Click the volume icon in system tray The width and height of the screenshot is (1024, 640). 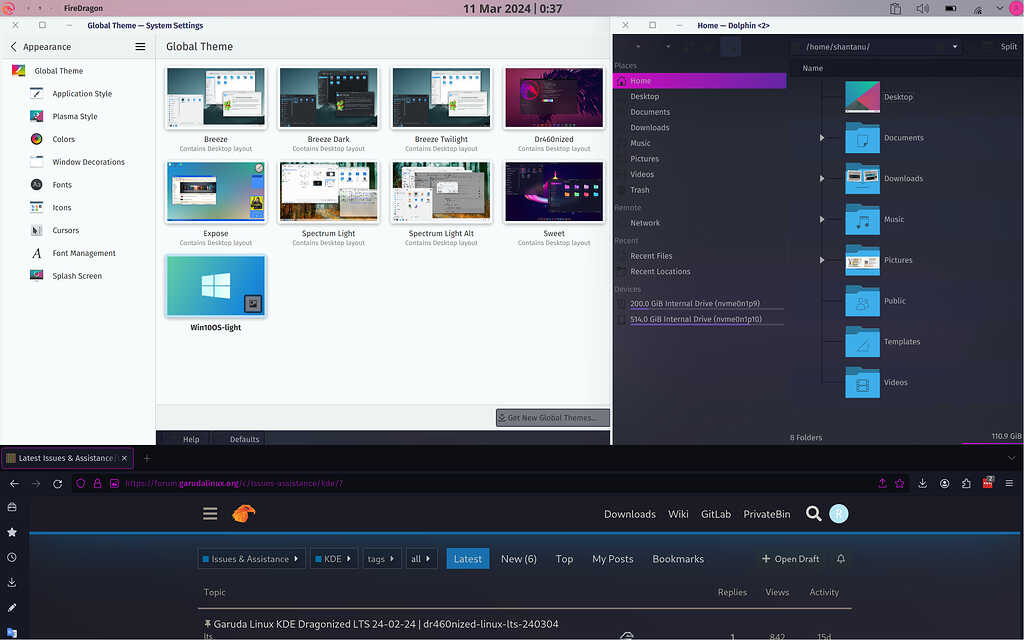tap(922, 9)
